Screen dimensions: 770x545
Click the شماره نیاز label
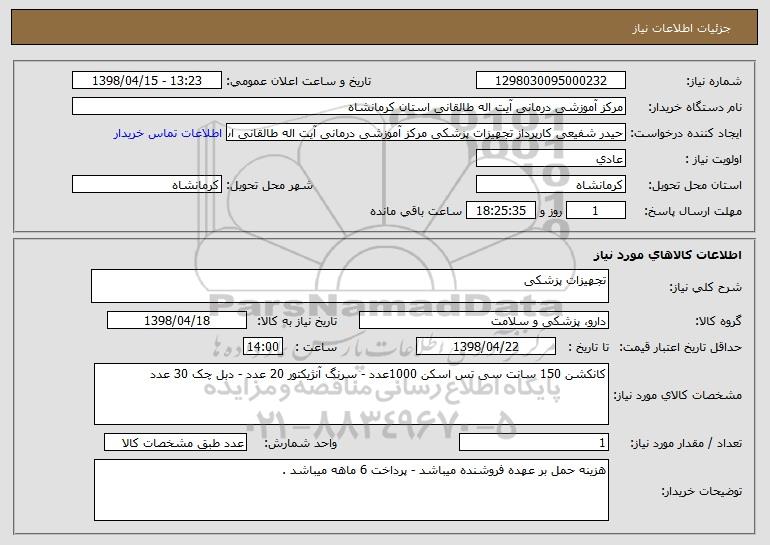[714, 82]
